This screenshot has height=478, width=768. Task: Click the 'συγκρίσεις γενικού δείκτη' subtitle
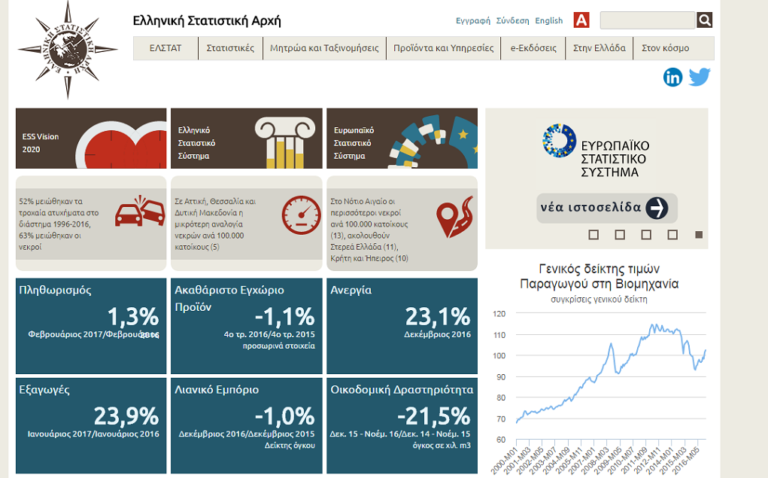point(599,299)
